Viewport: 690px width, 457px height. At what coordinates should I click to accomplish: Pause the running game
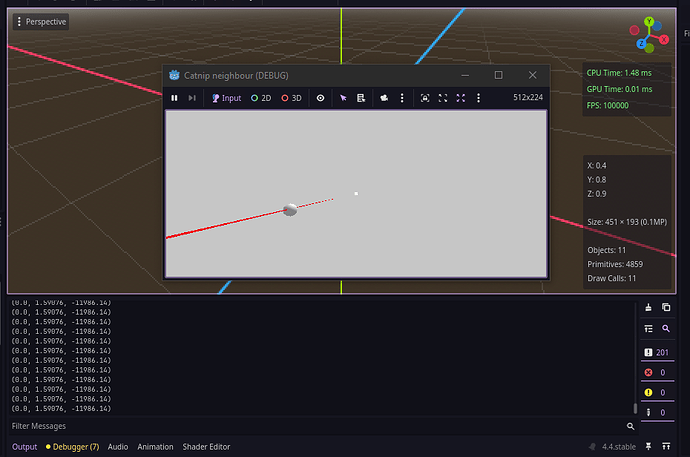pyautogui.click(x=175, y=98)
